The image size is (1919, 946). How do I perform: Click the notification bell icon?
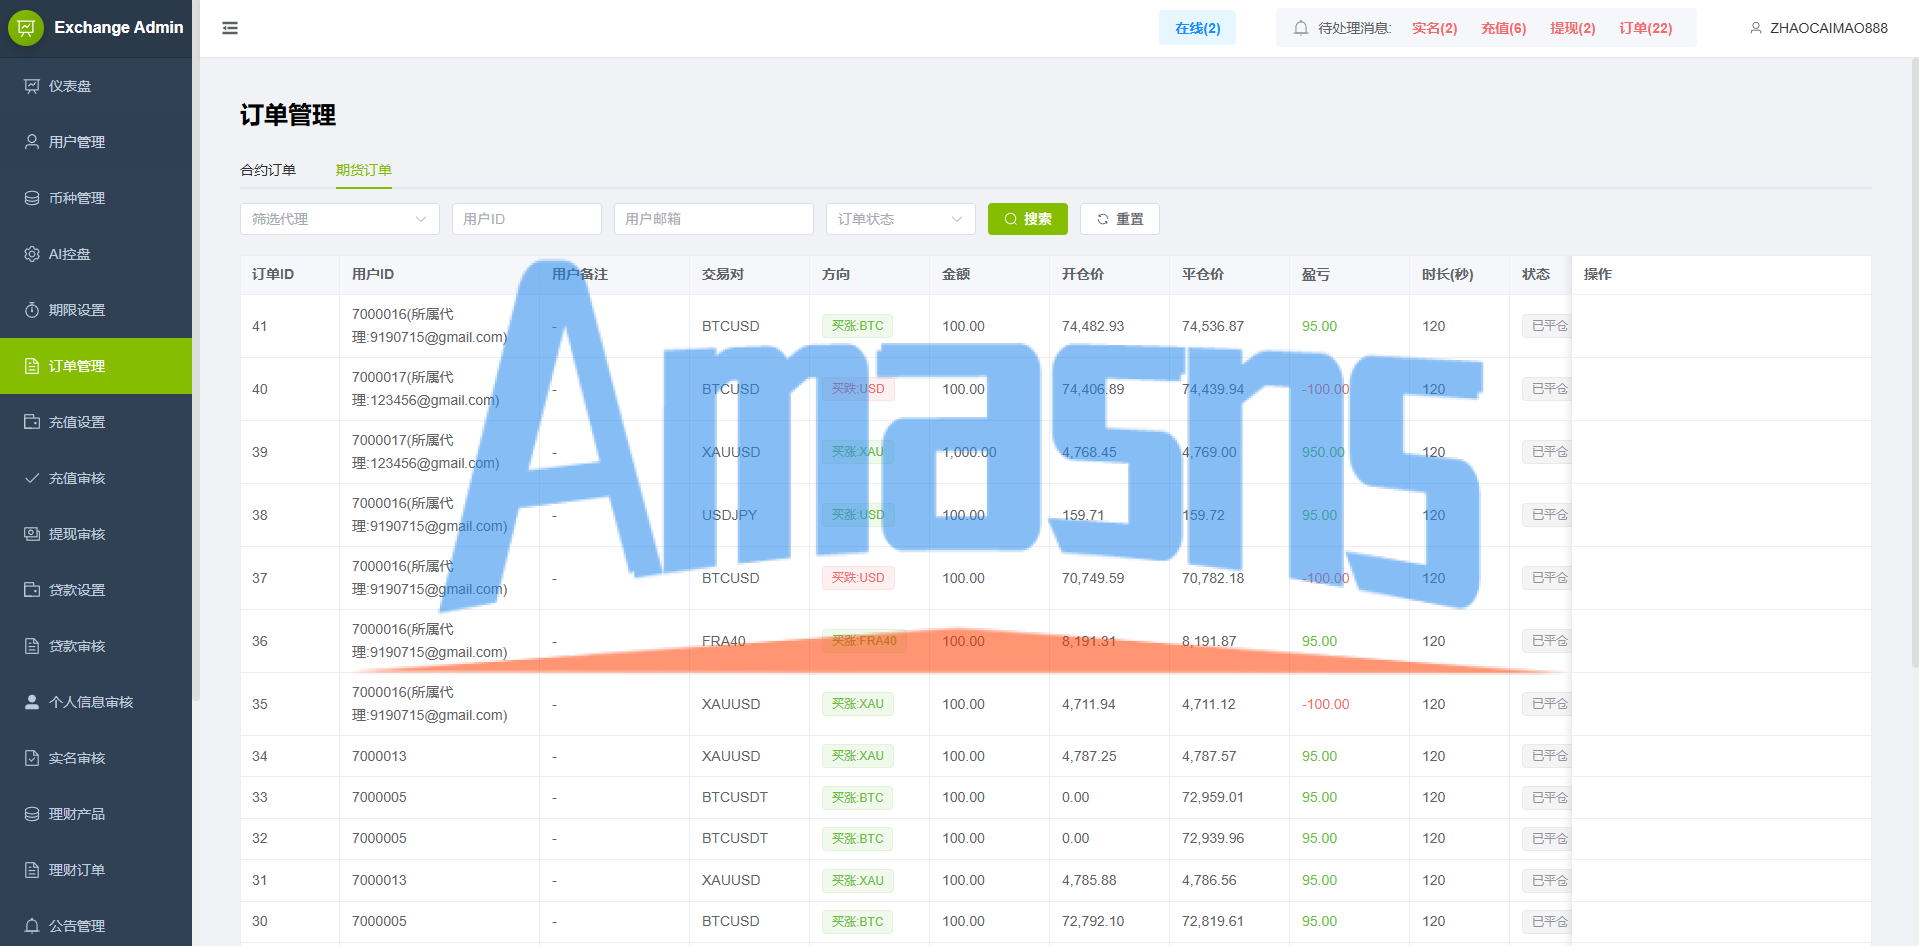[x=1301, y=28]
